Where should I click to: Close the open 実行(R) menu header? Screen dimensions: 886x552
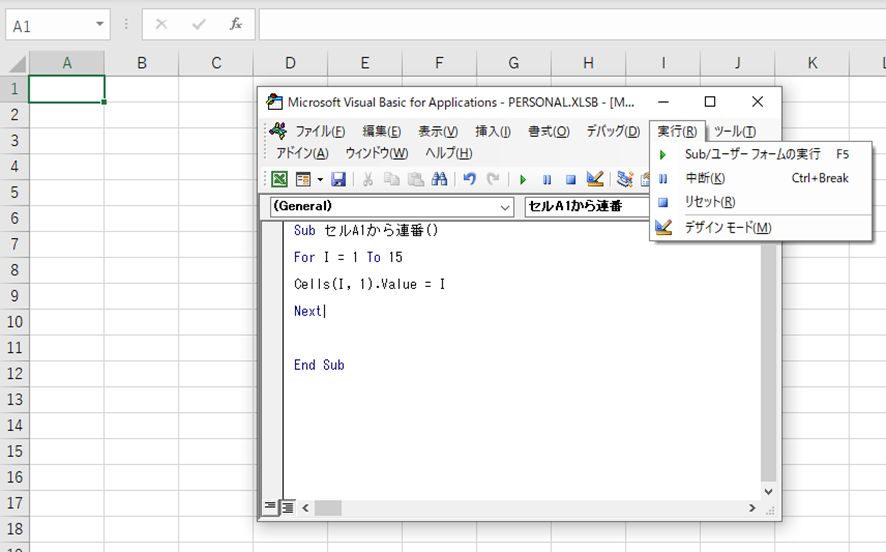[677, 132]
